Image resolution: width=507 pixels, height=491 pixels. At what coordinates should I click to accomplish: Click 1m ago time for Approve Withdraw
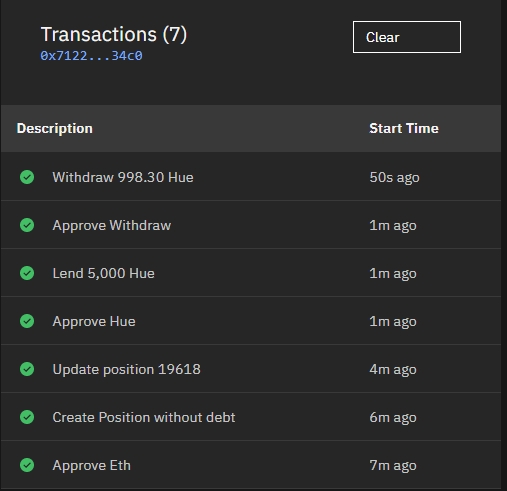pos(393,225)
